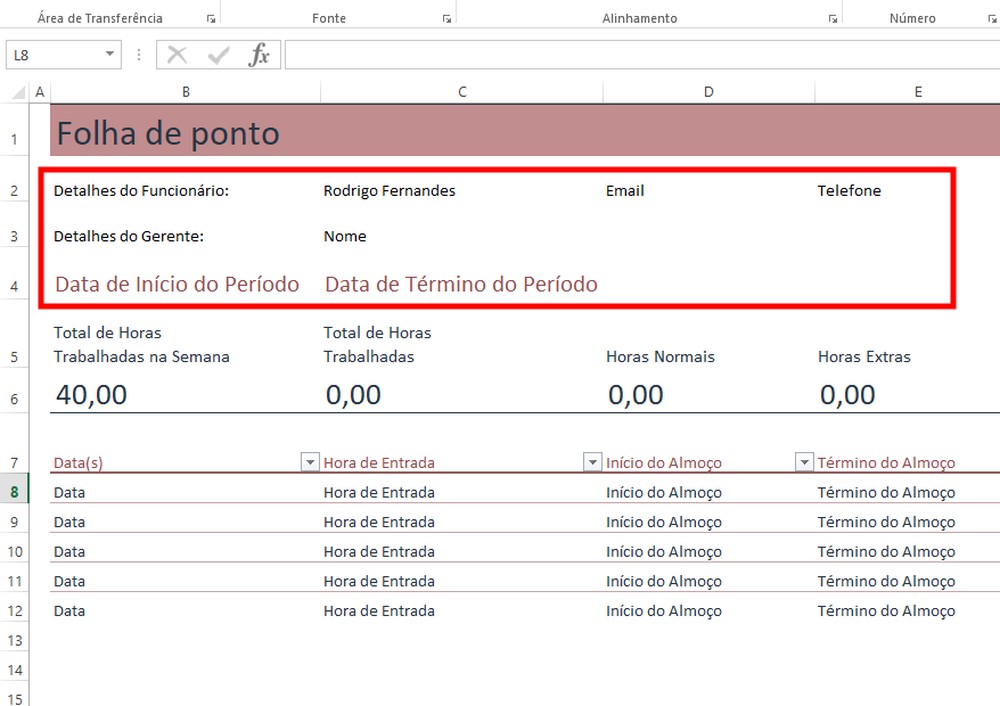Image resolution: width=1000 pixels, height=706 pixels.
Task: Select row header 8
Action: pyautogui.click(x=14, y=491)
